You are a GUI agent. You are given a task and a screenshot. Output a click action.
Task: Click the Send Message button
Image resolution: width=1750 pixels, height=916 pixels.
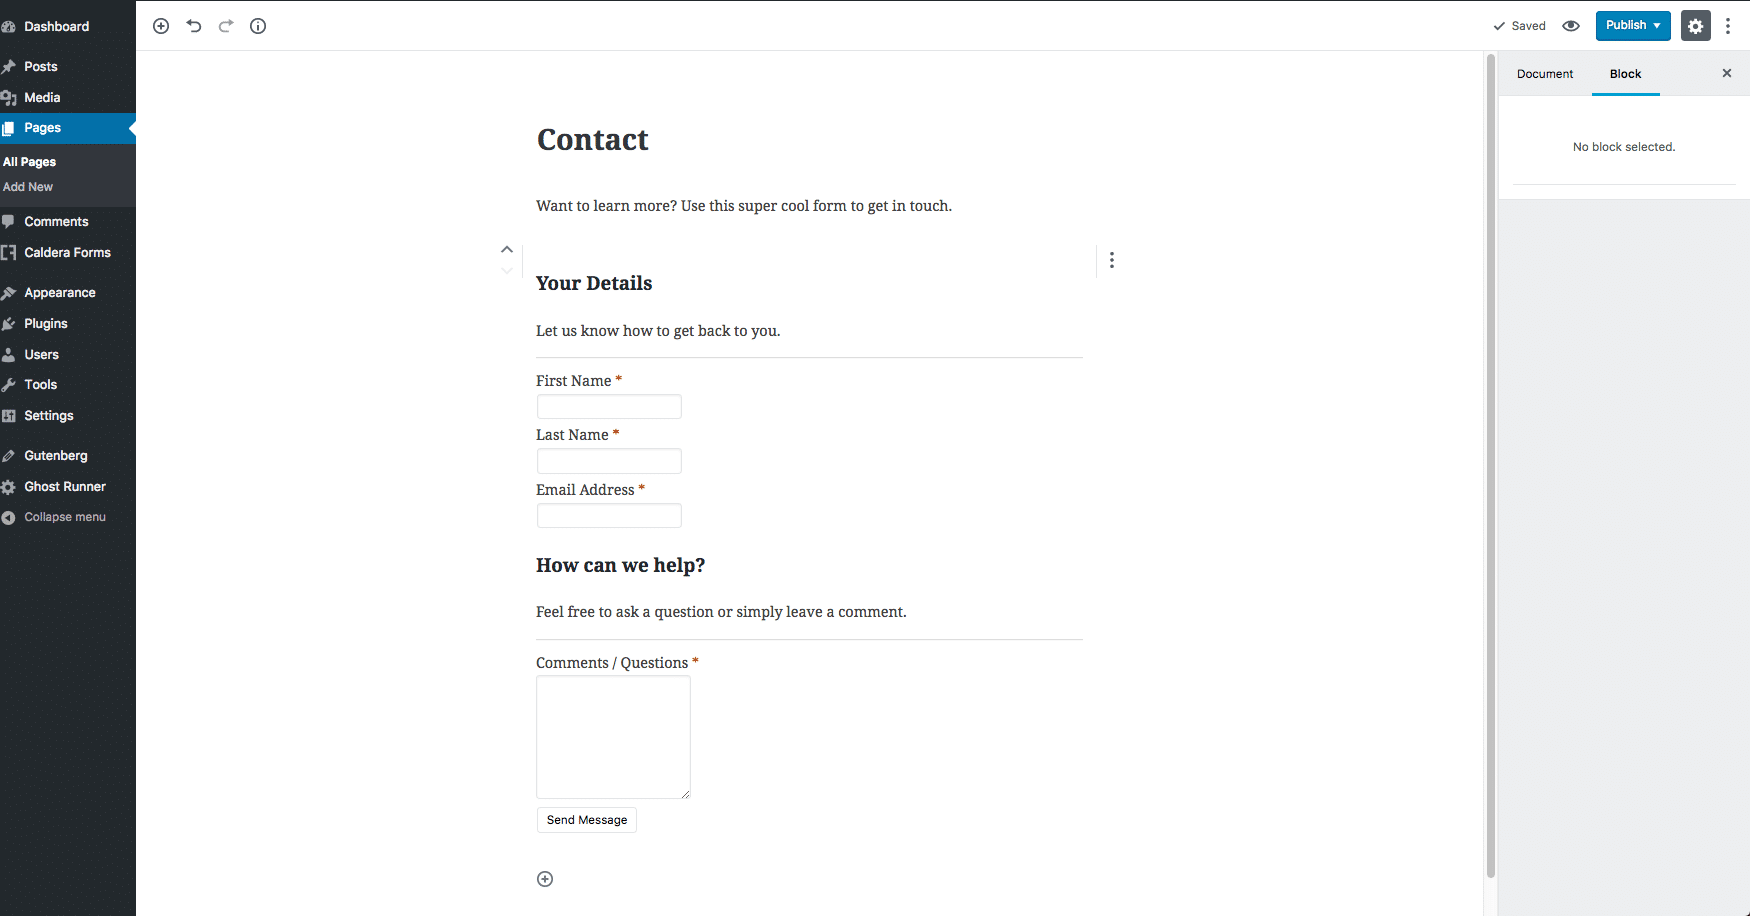(587, 820)
